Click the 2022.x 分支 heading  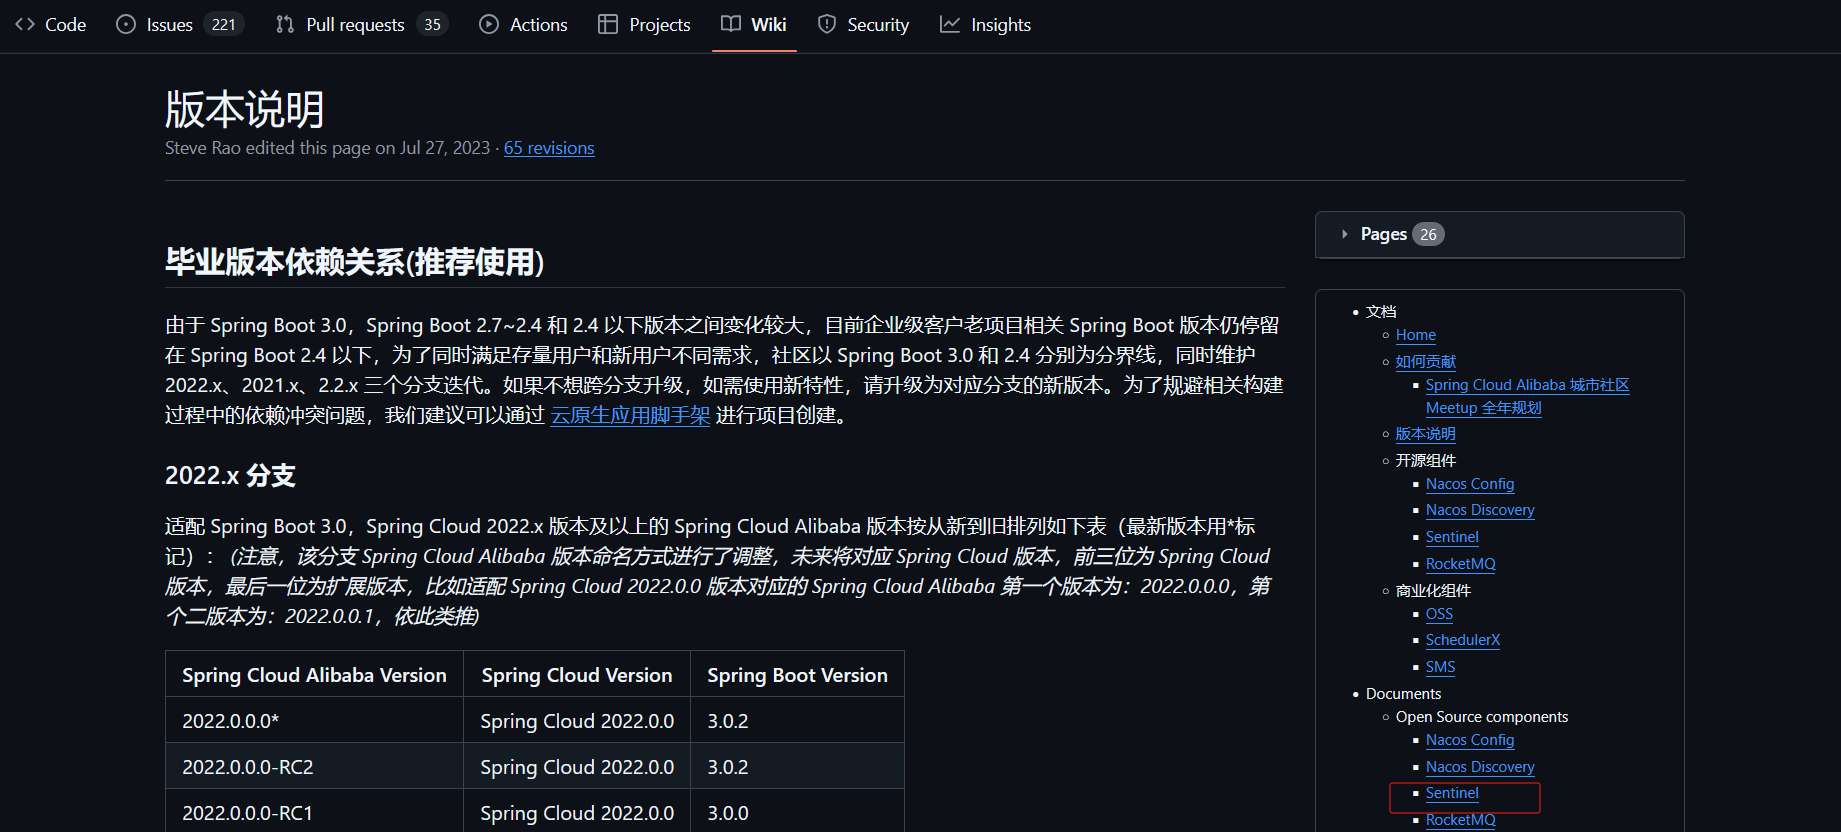[x=230, y=476]
